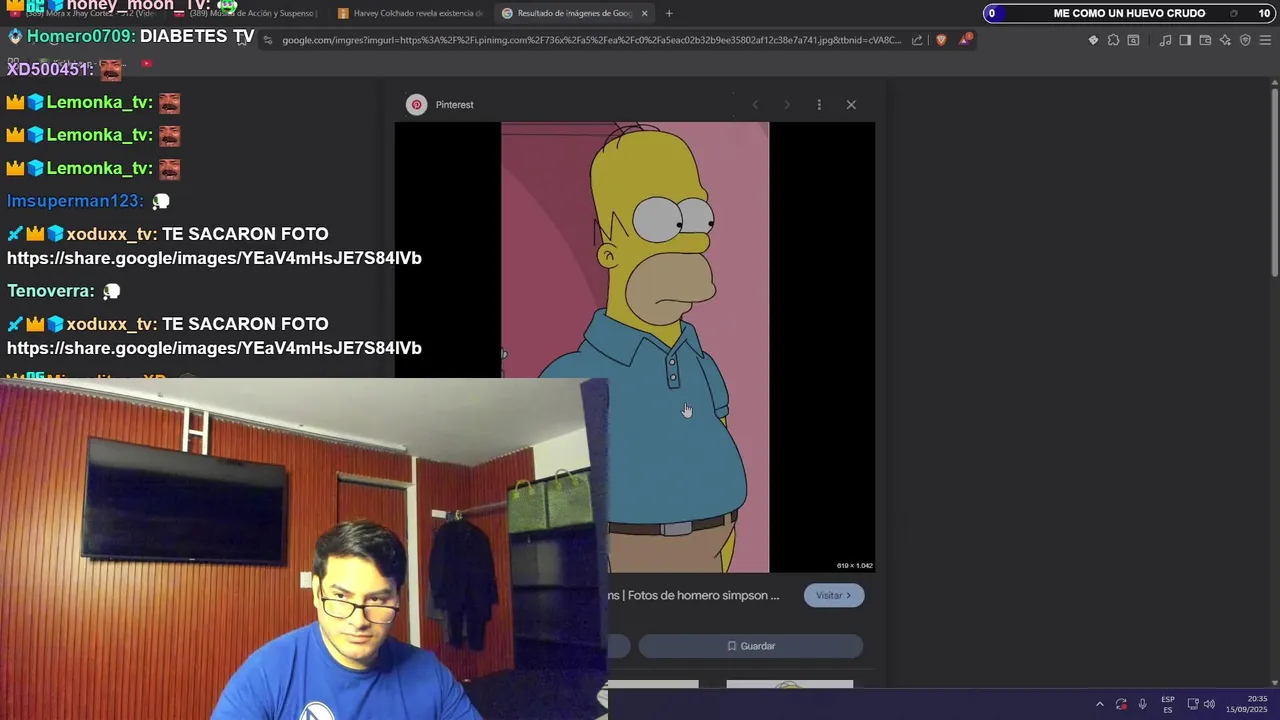Open the browser hamburger main menu
1280x720 pixels.
[1266, 40]
